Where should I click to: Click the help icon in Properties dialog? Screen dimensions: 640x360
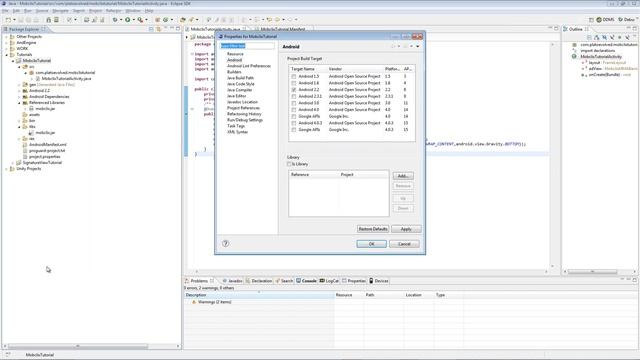tap(225, 244)
